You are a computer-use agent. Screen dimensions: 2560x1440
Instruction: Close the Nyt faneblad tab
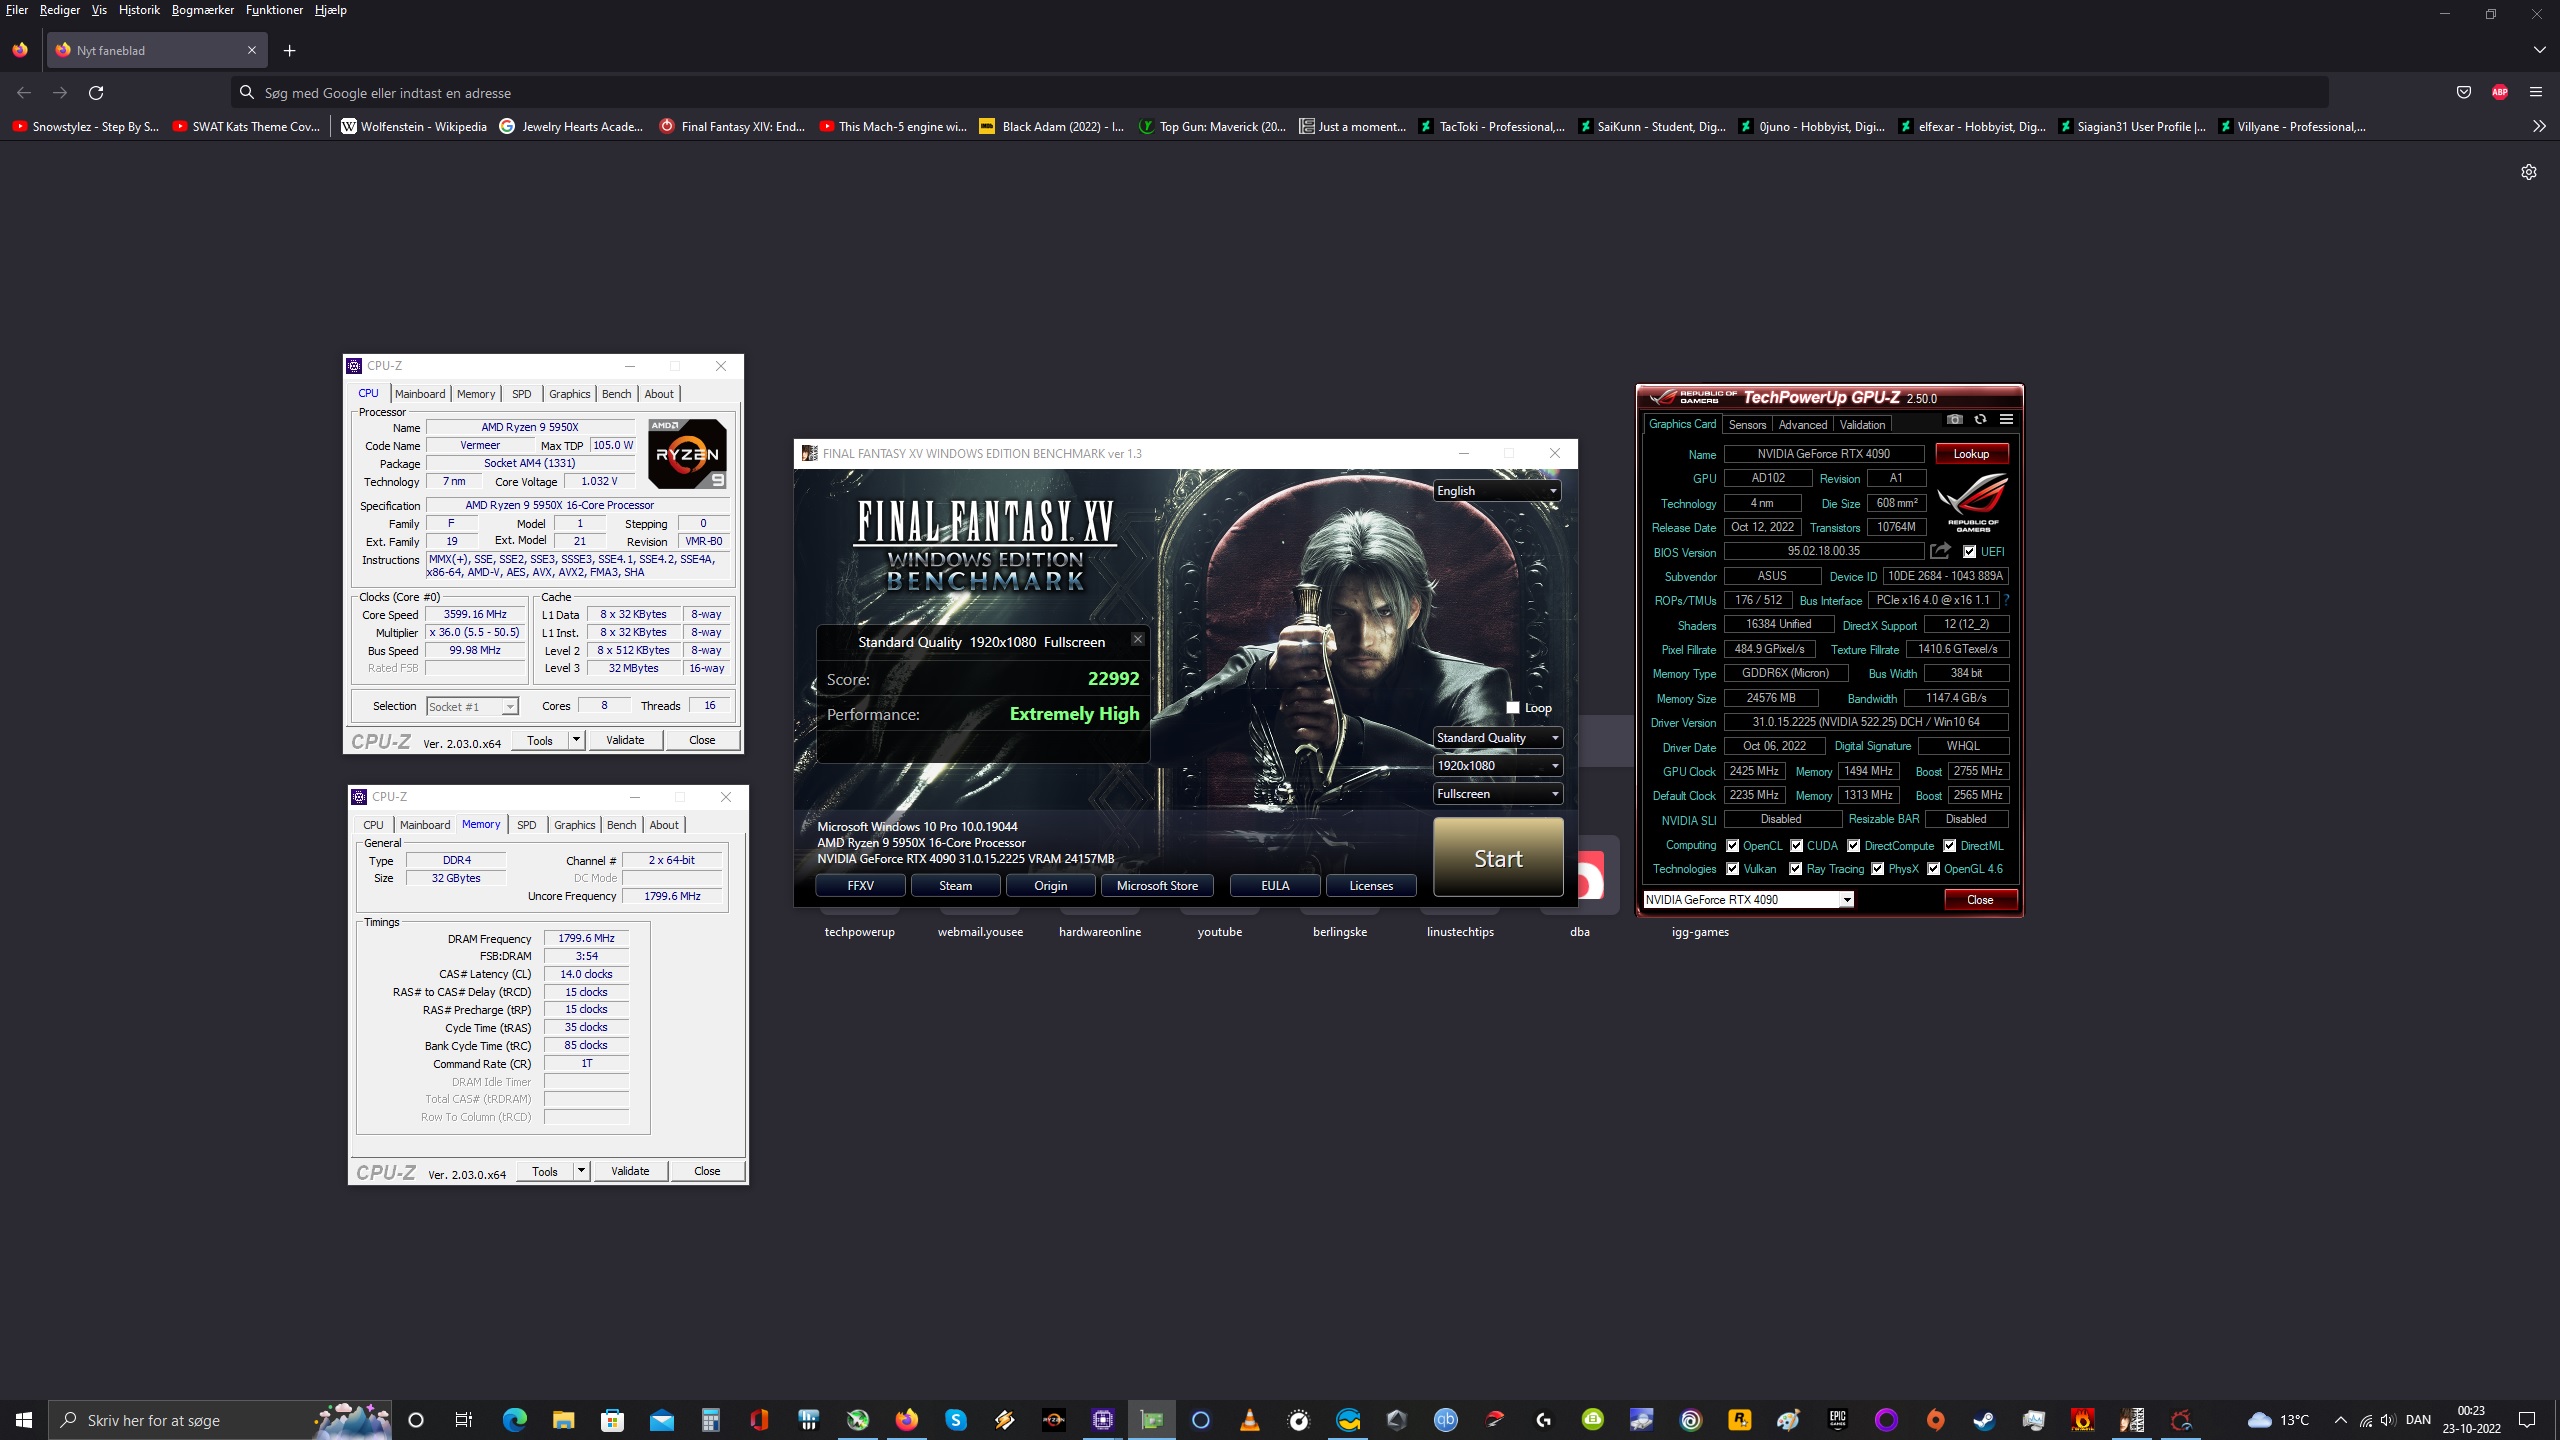(x=252, y=50)
